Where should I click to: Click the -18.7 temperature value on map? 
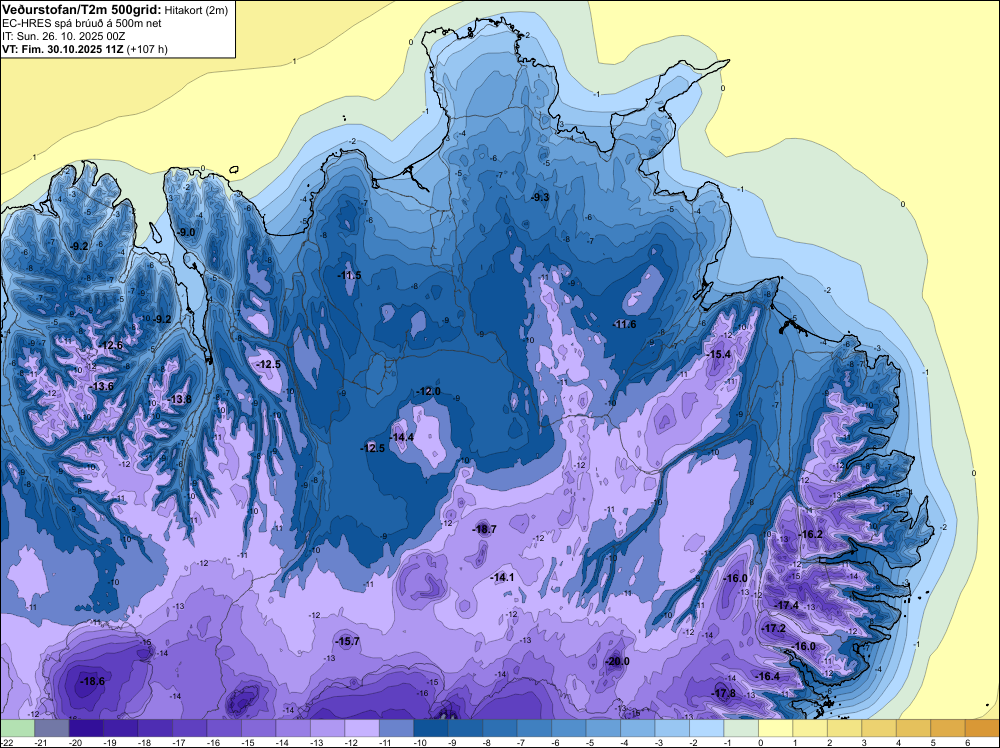[x=484, y=530]
